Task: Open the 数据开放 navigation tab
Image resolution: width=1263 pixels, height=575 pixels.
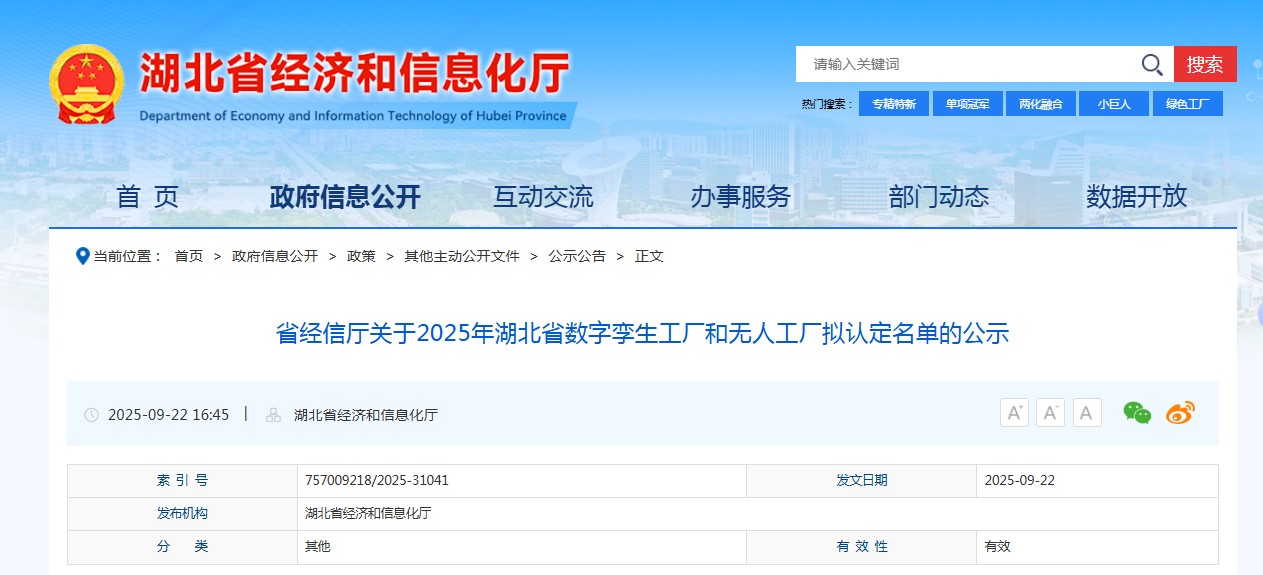Action: (x=1137, y=197)
